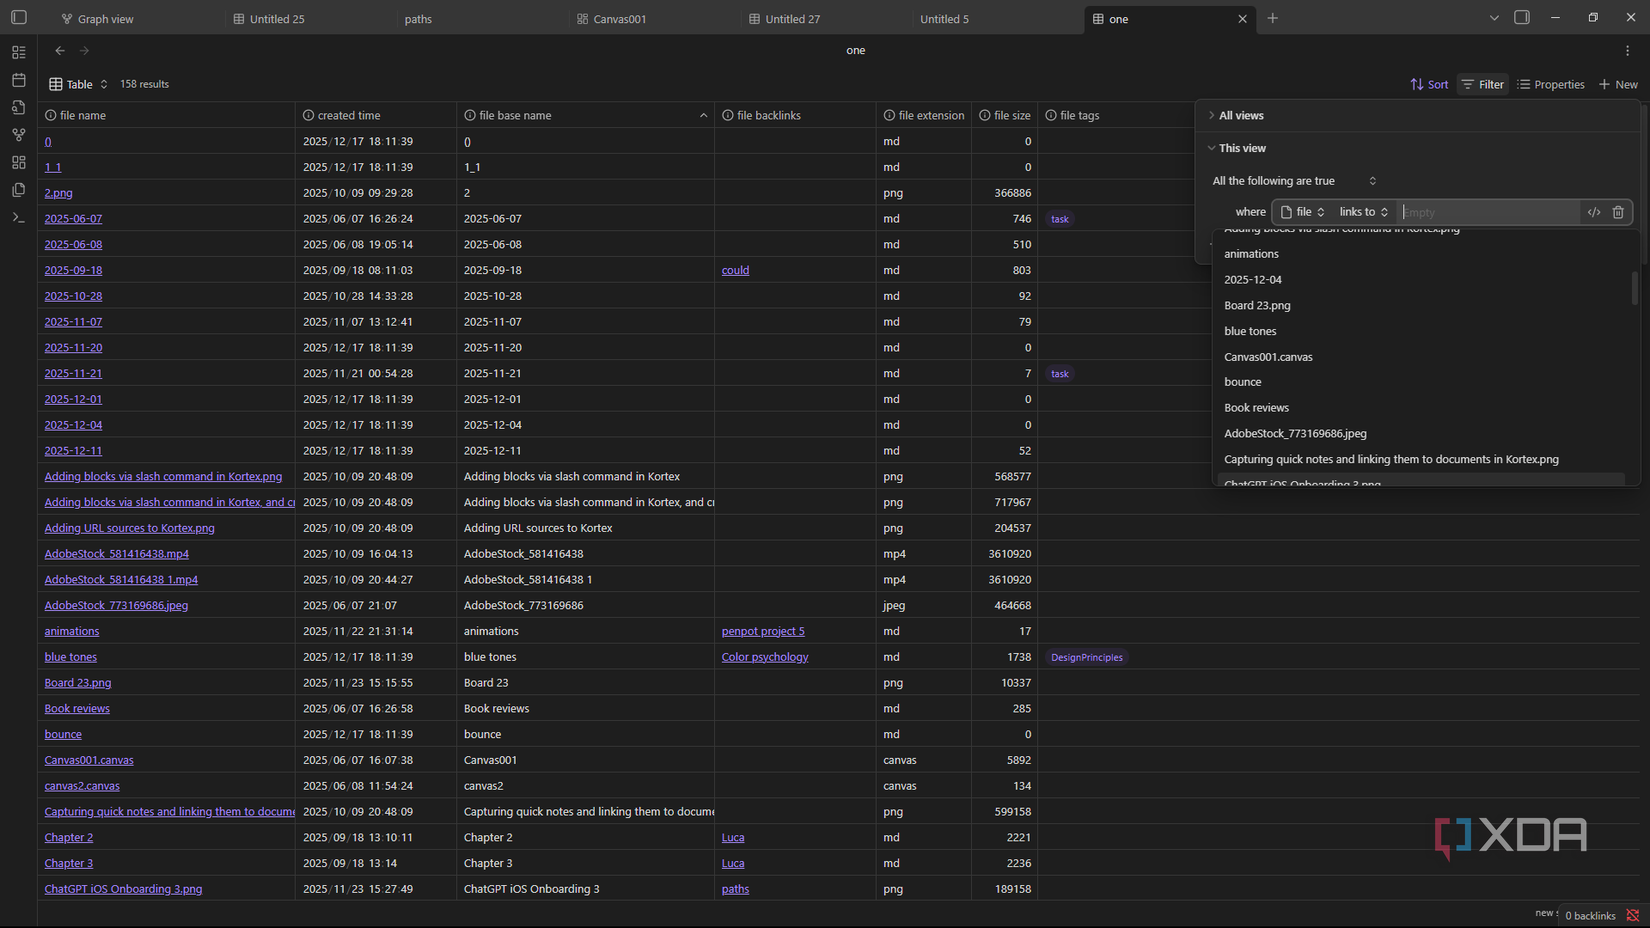Toggle the right sidebar panel
1650x928 pixels.
coord(1521,18)
